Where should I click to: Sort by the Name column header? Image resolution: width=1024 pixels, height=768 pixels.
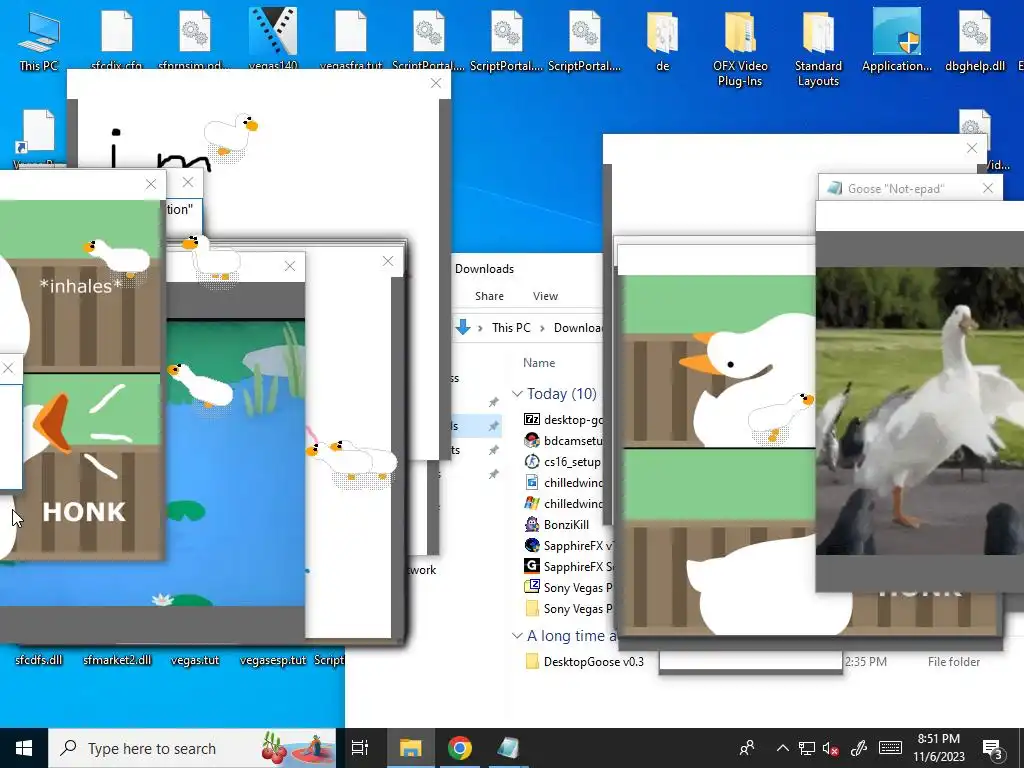[x=539, y=363]
